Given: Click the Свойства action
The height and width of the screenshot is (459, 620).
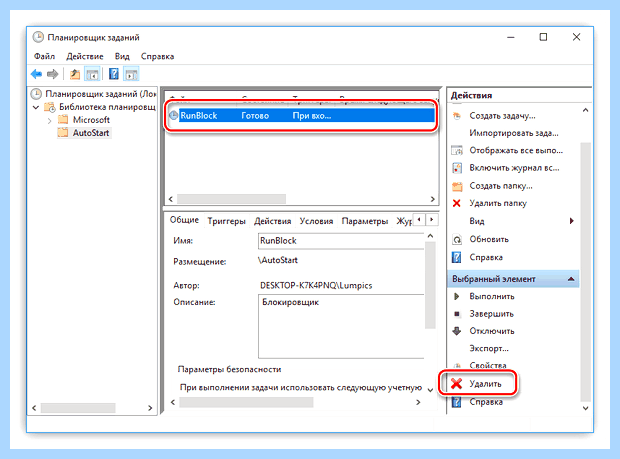Looking at the screenshot, I should pos(488,366).
